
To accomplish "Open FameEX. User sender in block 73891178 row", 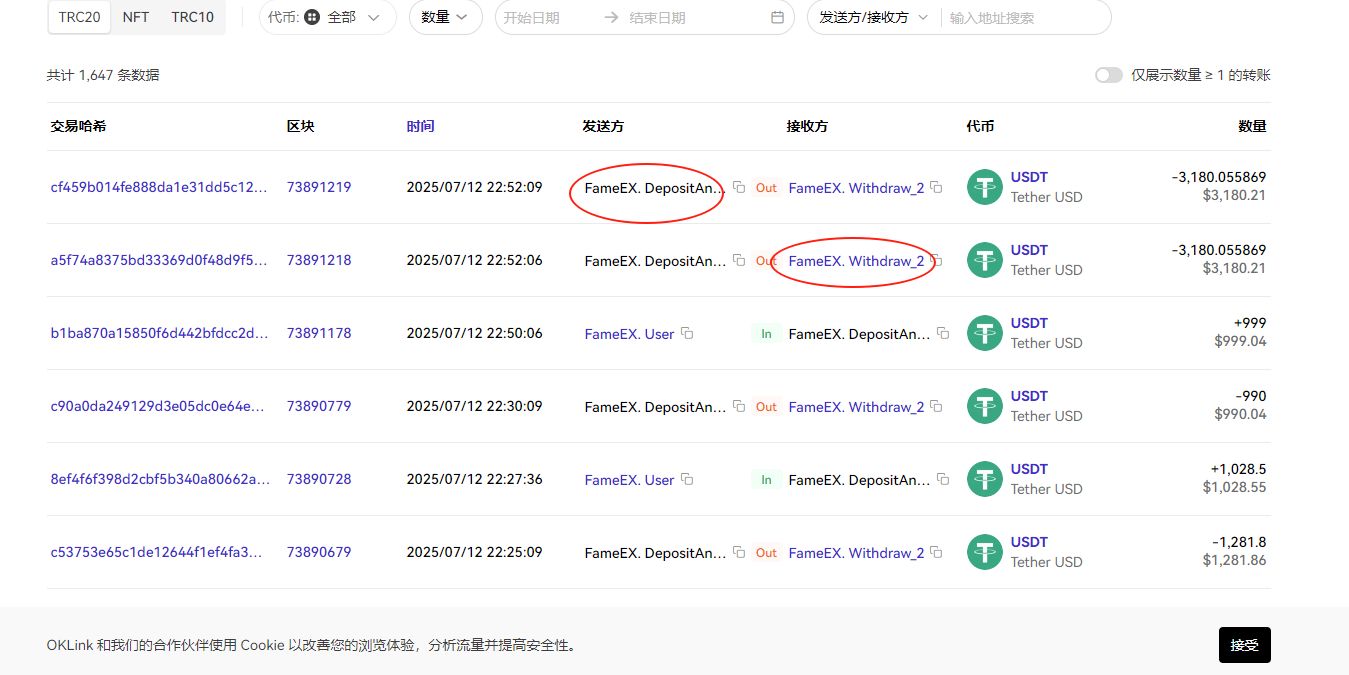I will [x=630, y=334].
